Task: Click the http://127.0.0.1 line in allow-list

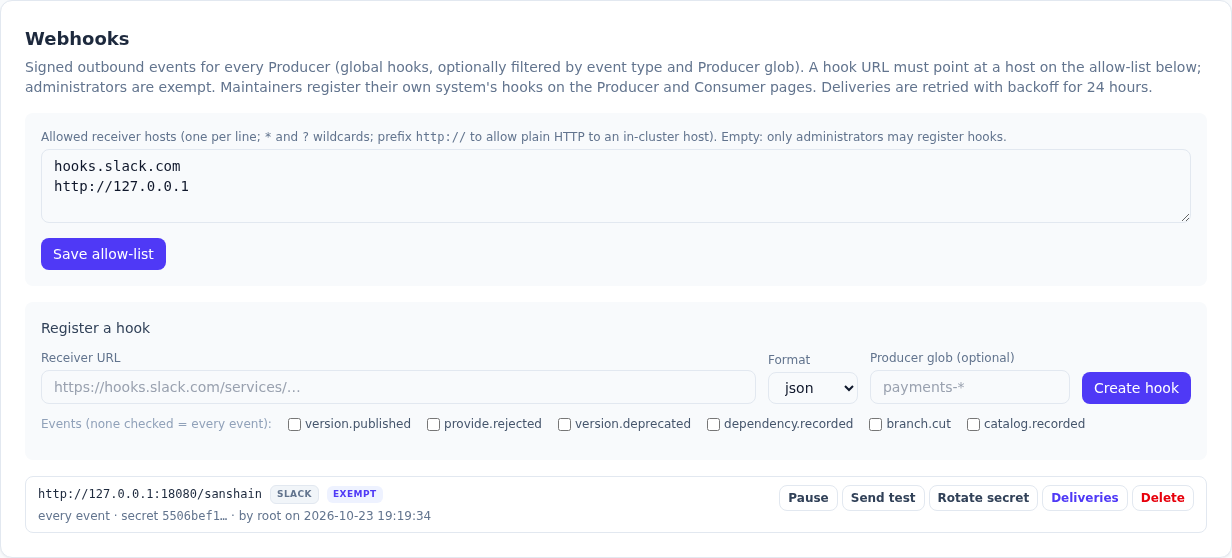Action: [121, 186]
